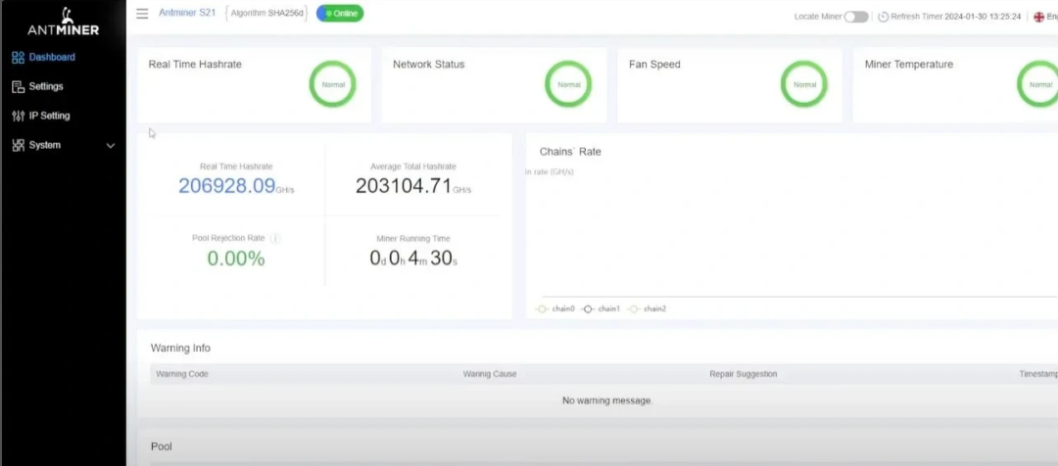
Task: Click the Refresh Timer clock icon
Action: click(x=883, y=17)
